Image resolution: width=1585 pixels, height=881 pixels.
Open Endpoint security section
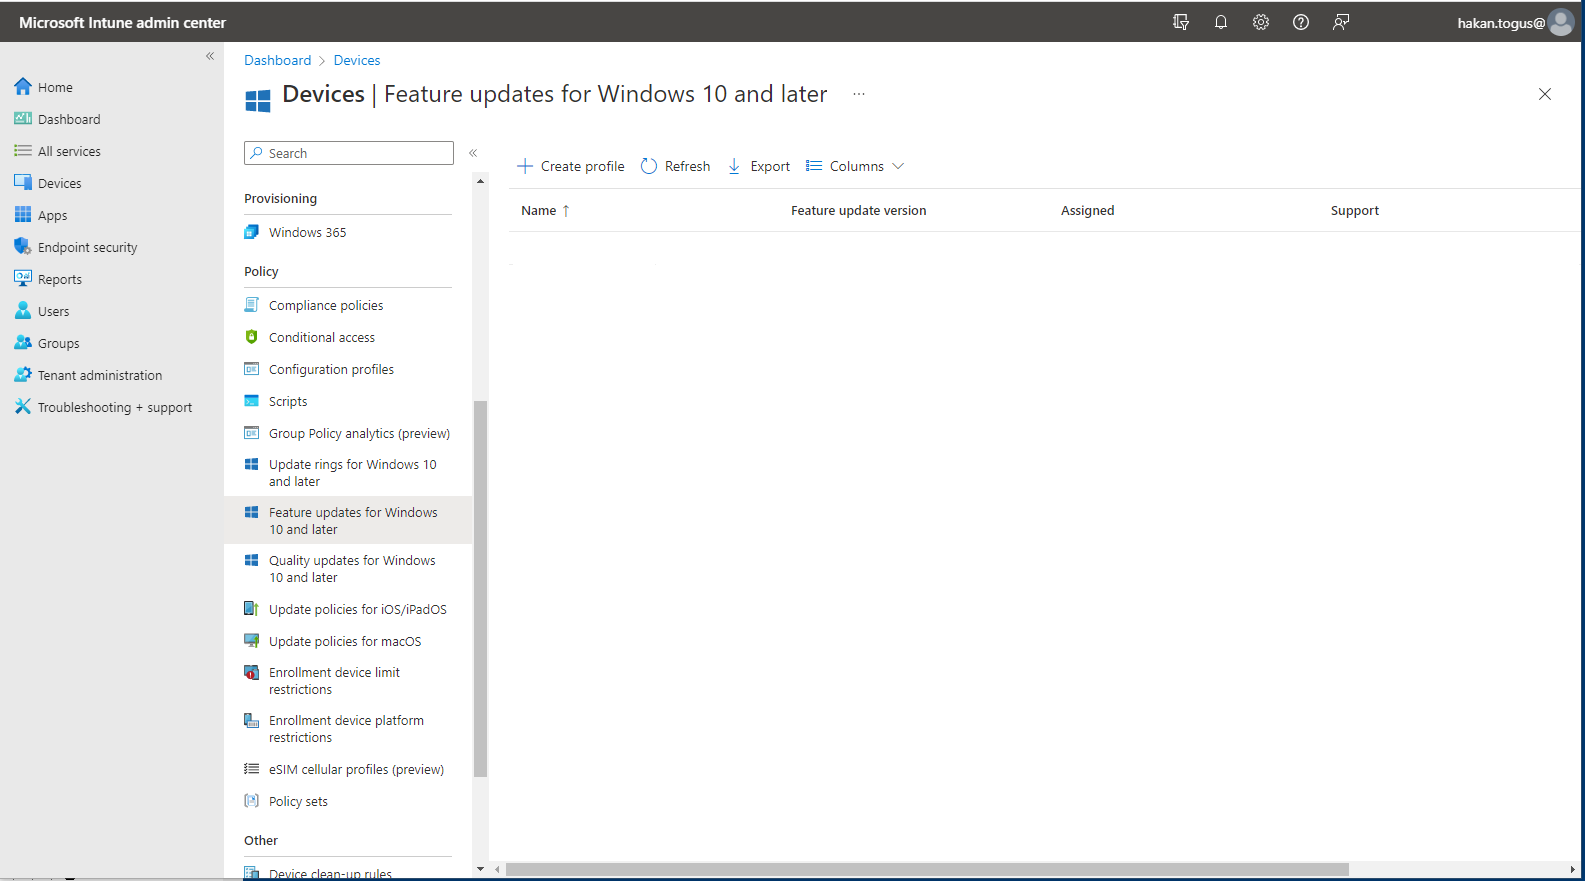pyautogui.click(x=87, y=247)
